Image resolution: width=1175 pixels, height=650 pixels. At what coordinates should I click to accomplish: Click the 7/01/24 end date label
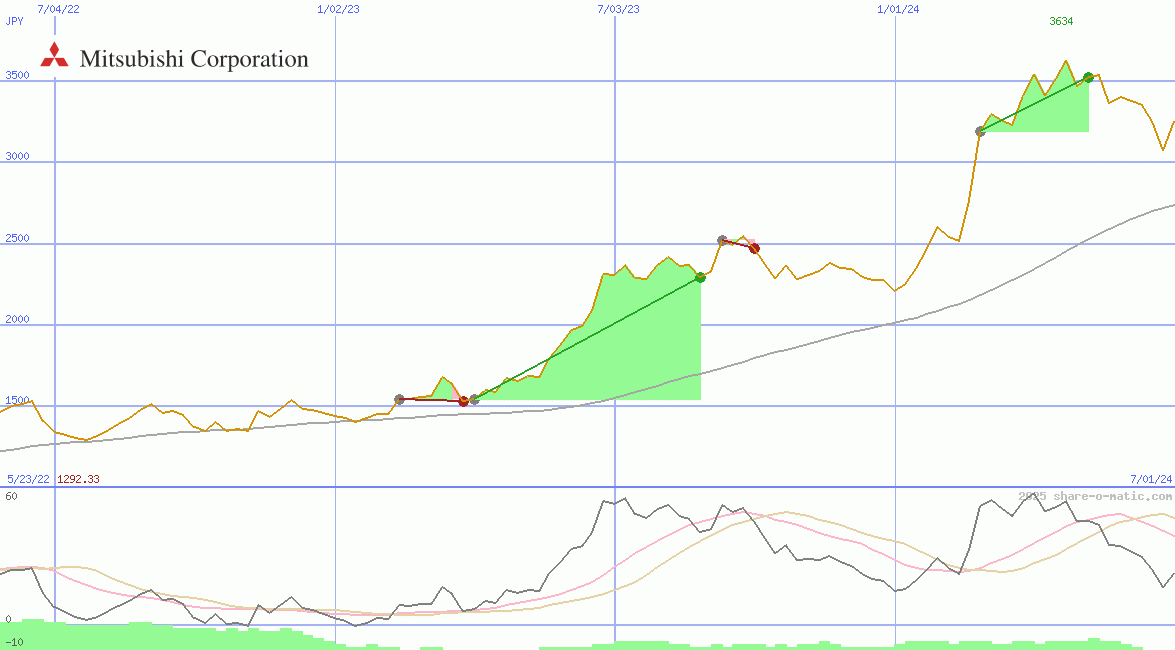pos(1151,479)
